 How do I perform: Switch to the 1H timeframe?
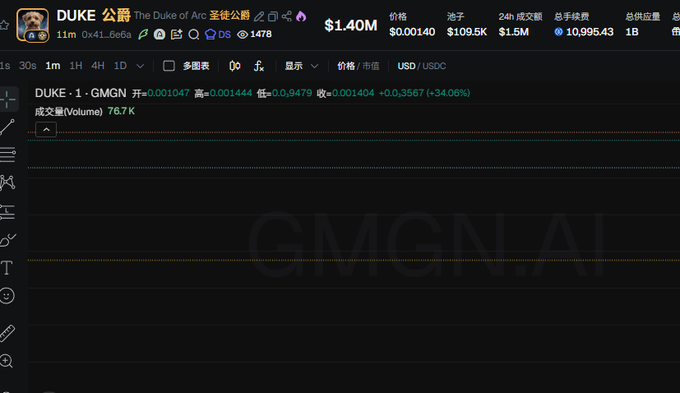pyautogui.click(x=76, y=66)
